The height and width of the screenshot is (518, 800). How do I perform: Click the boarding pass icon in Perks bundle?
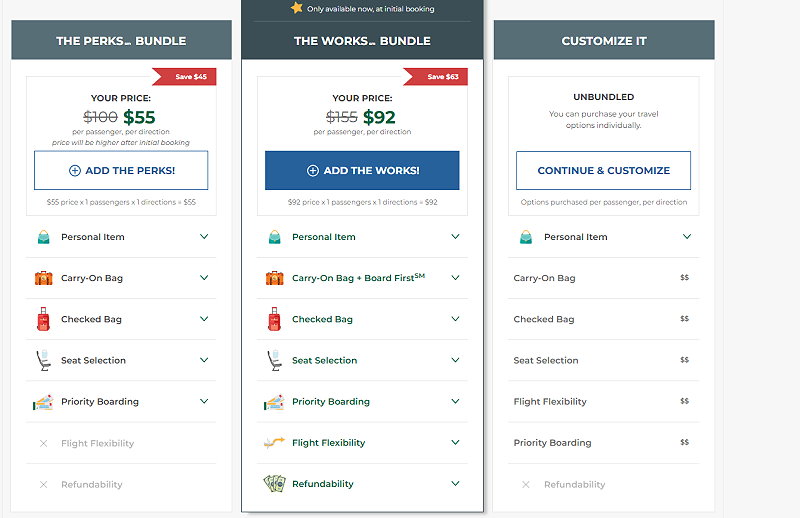43,402
